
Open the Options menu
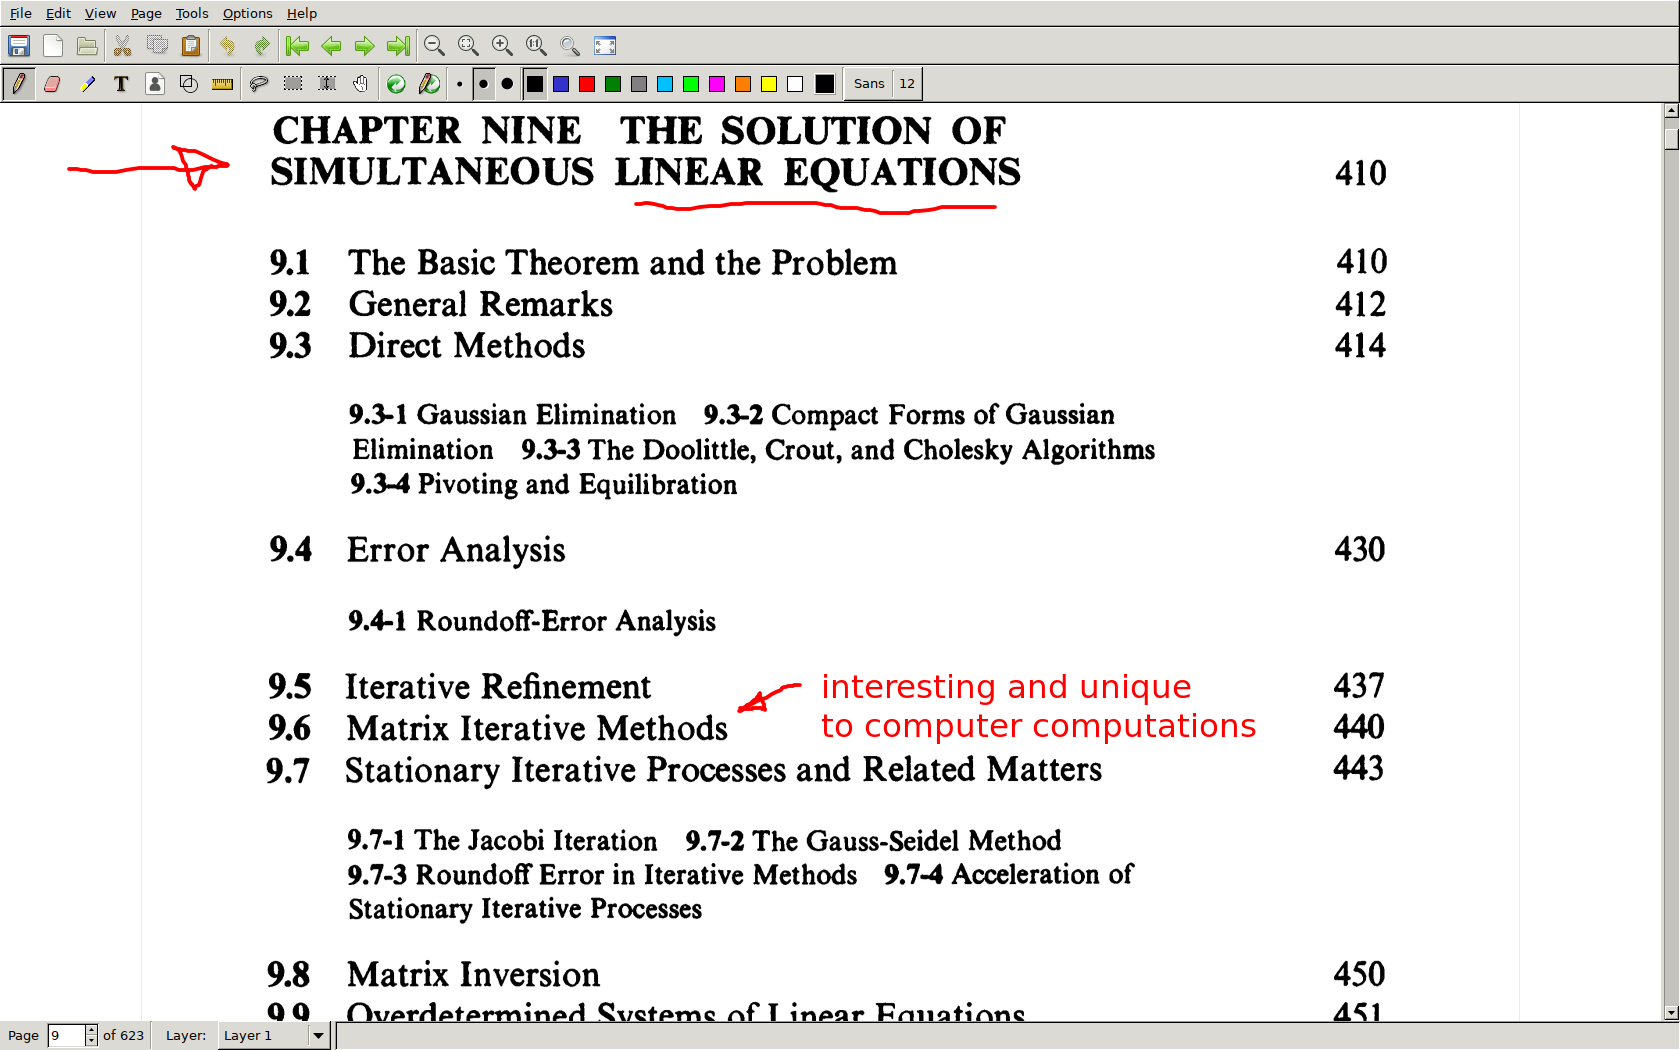click(247, 13)
